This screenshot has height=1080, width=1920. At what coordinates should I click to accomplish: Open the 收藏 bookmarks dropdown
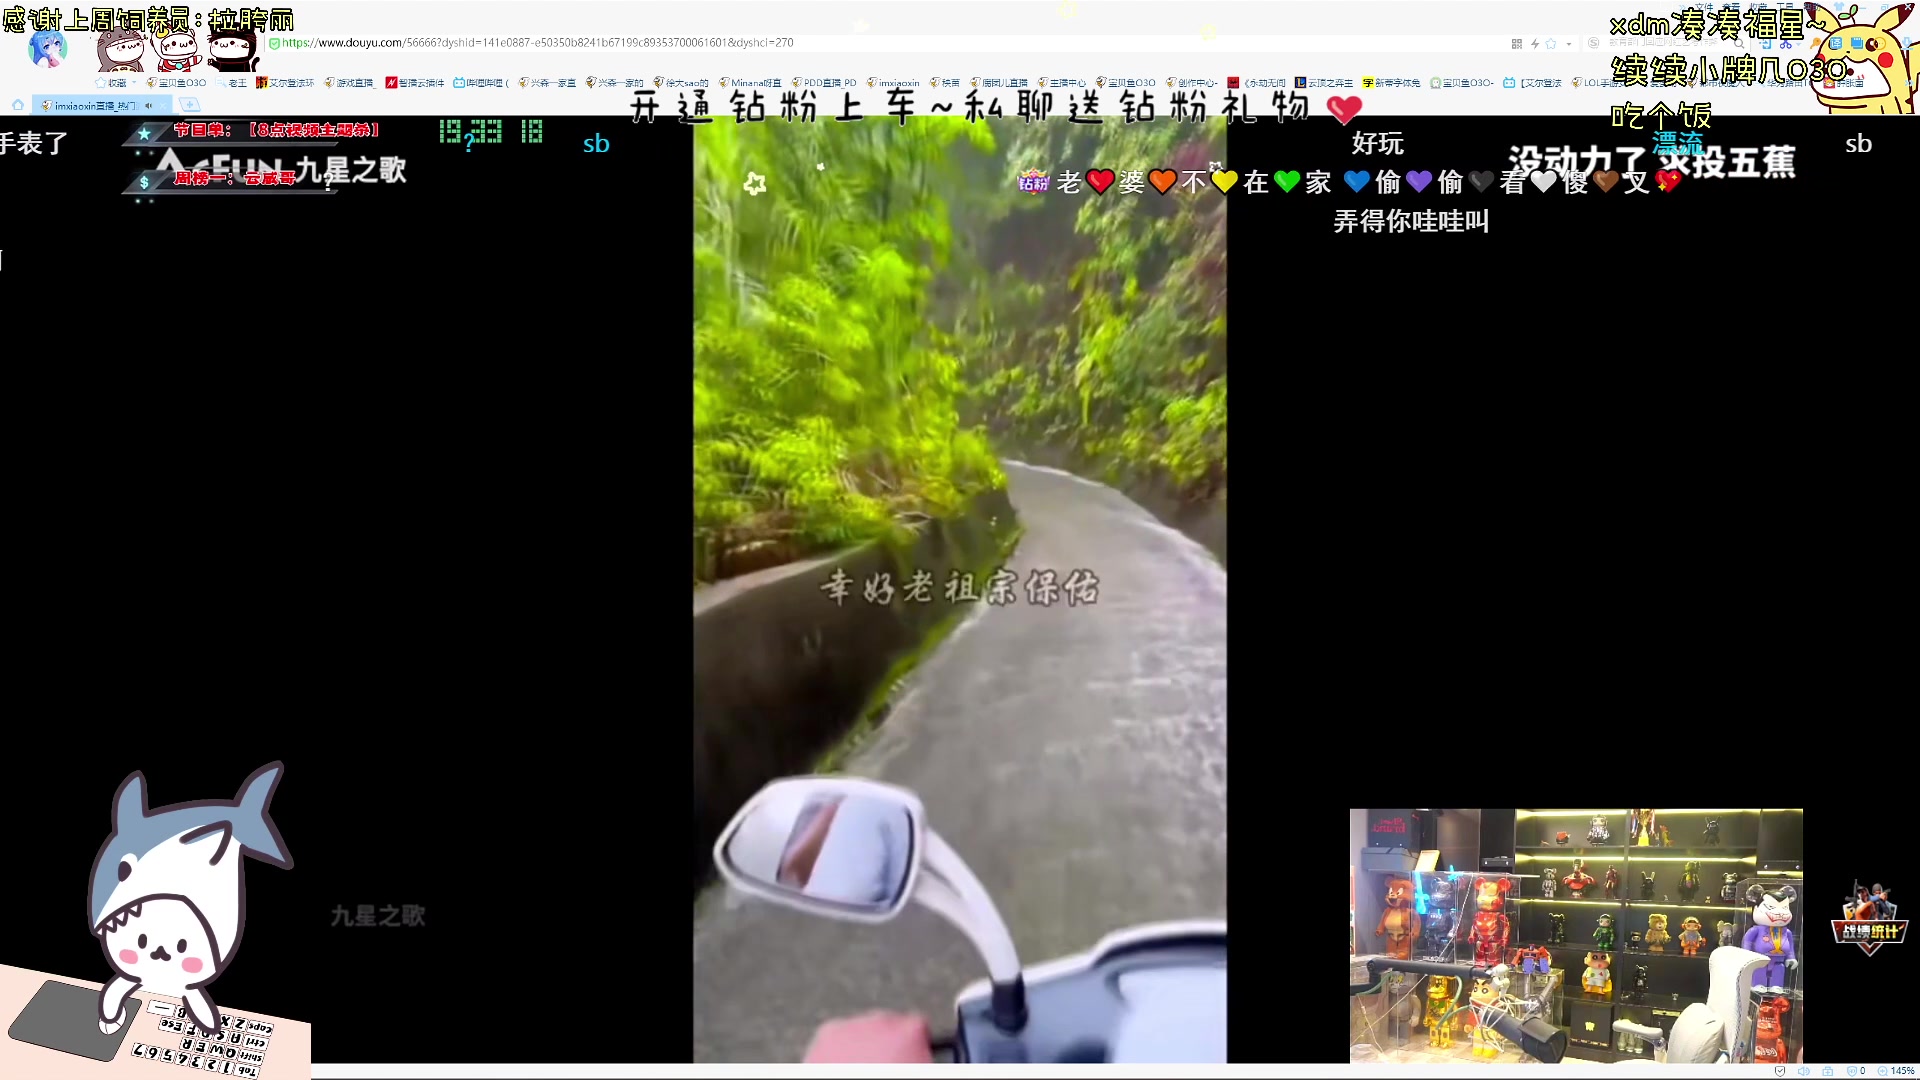[118, 83]
